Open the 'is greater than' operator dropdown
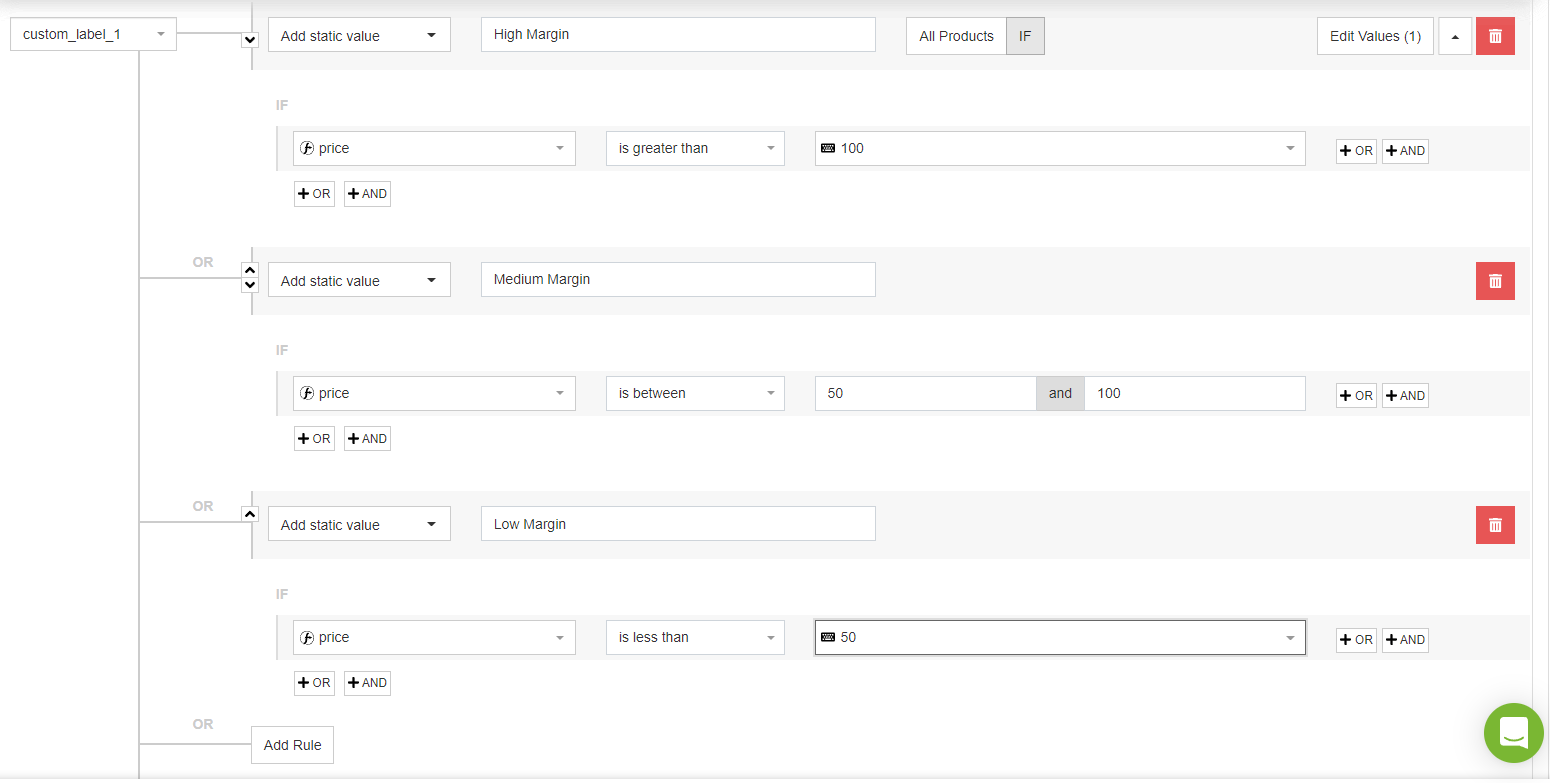1550x783 pixels. [x=695, y=148]
